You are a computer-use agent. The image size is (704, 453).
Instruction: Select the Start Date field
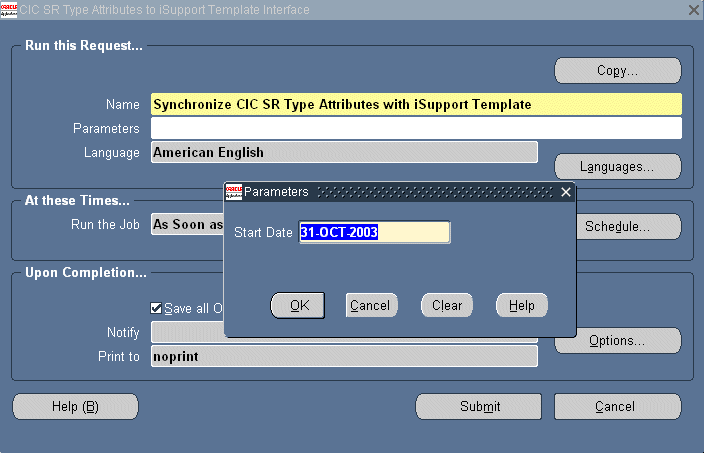[x=374, y=232]
